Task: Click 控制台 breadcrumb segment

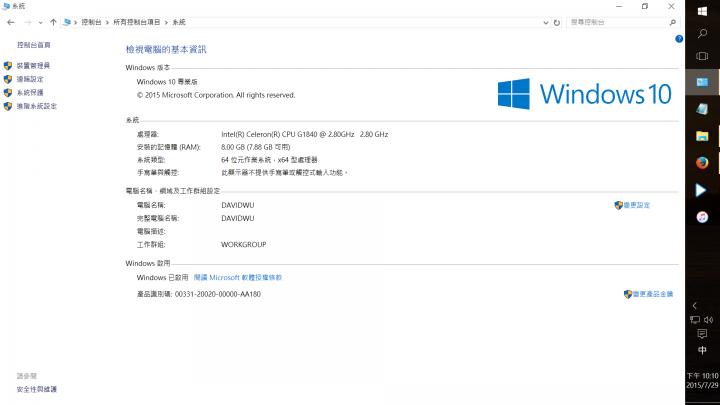Action: (x=91, y=22)
